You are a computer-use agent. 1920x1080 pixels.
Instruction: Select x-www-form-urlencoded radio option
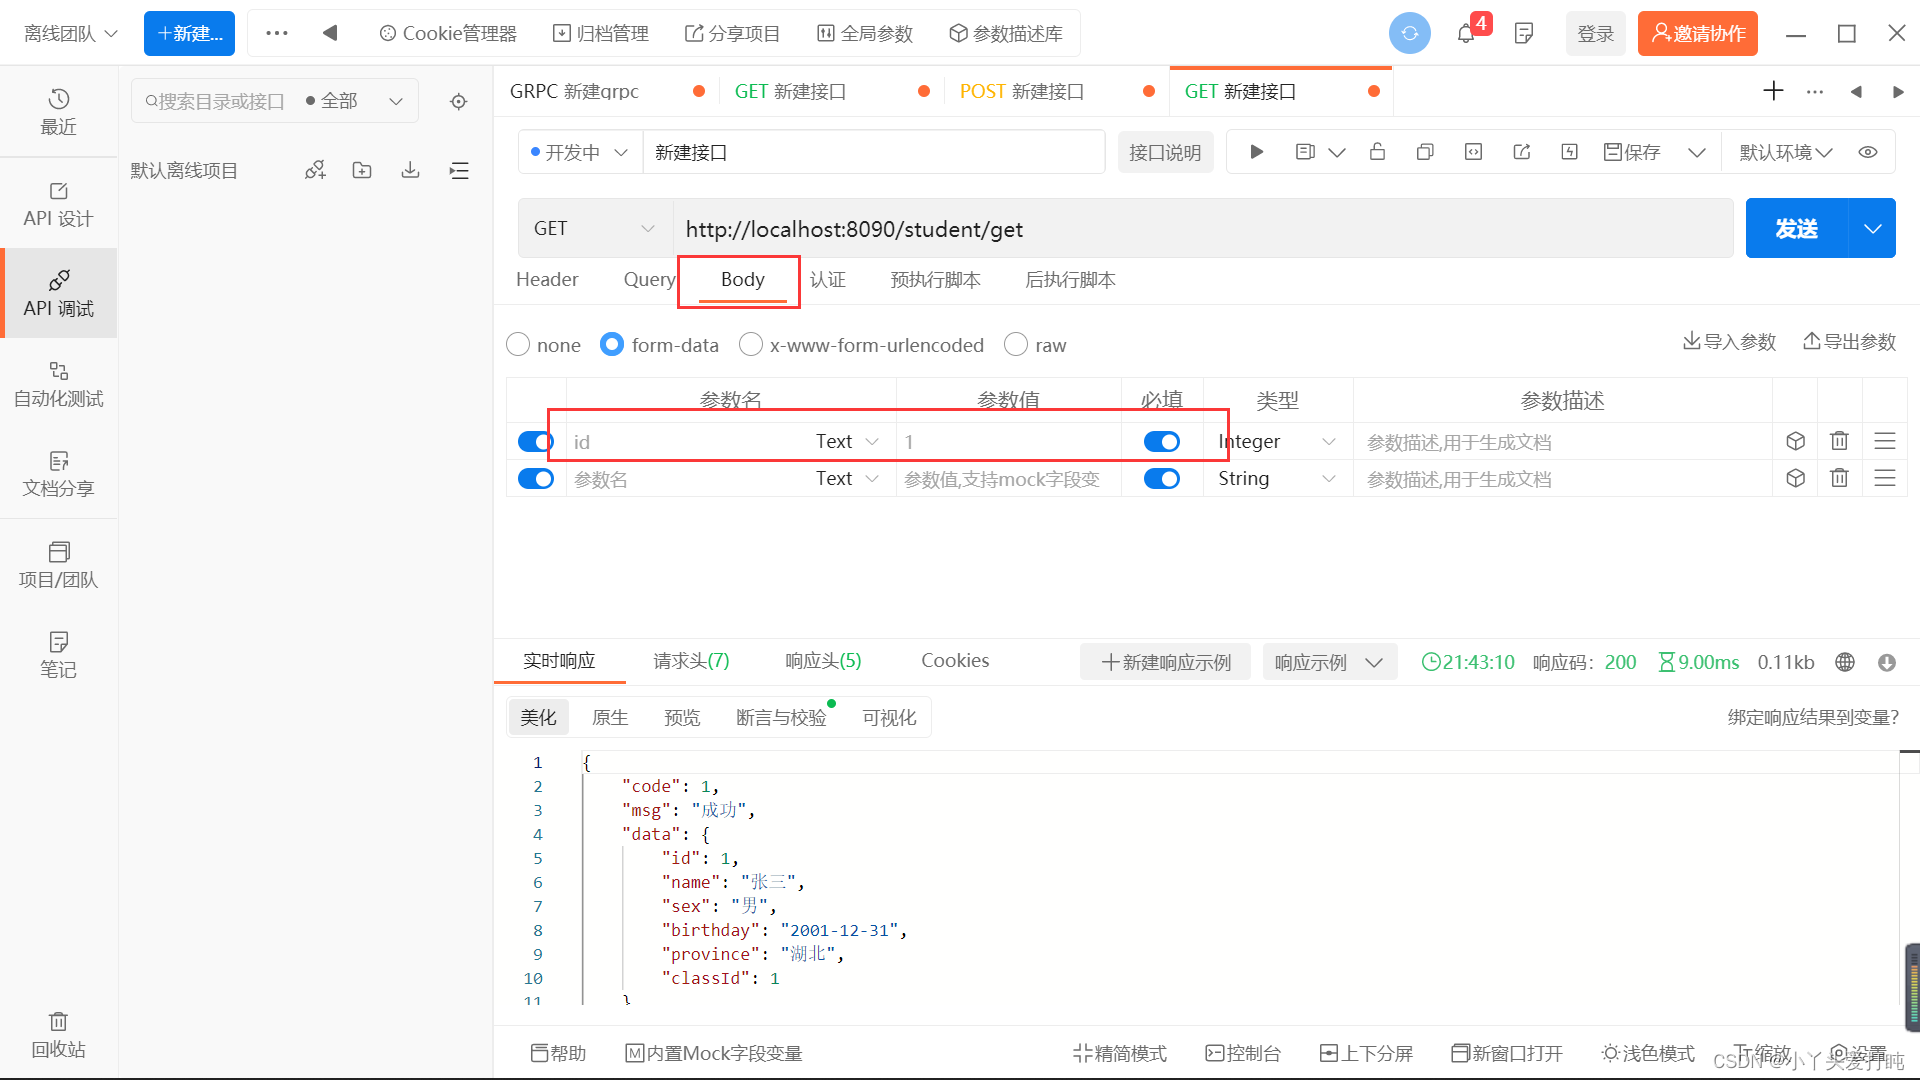[750, 344]
